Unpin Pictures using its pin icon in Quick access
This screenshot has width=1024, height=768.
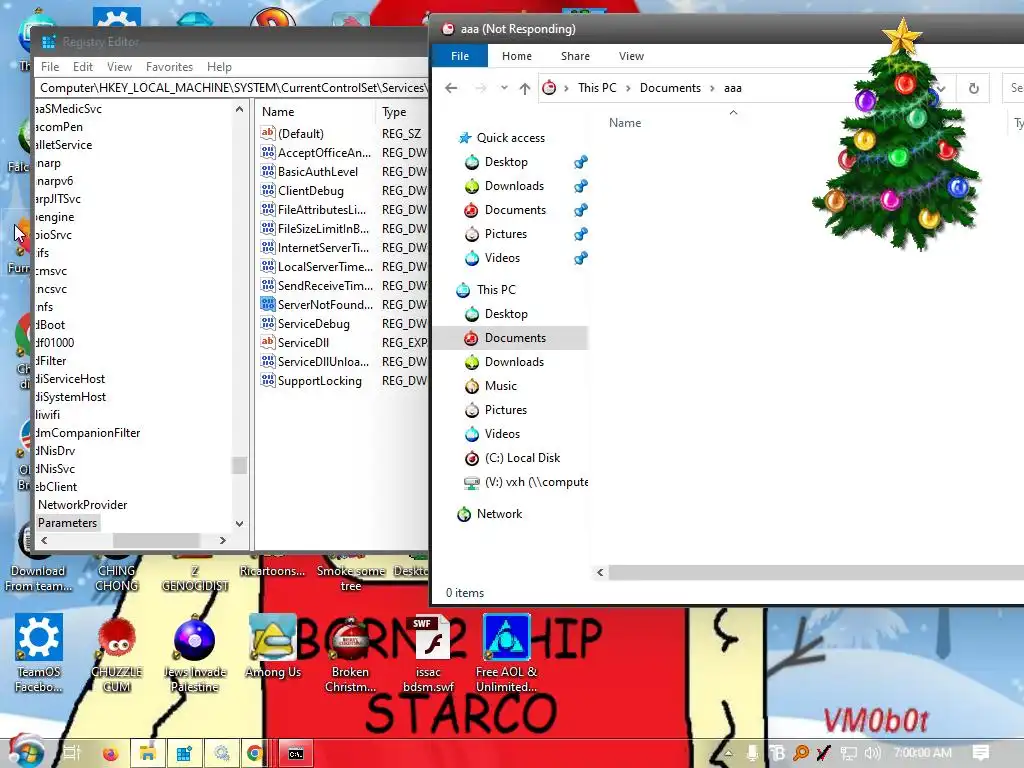581,234
